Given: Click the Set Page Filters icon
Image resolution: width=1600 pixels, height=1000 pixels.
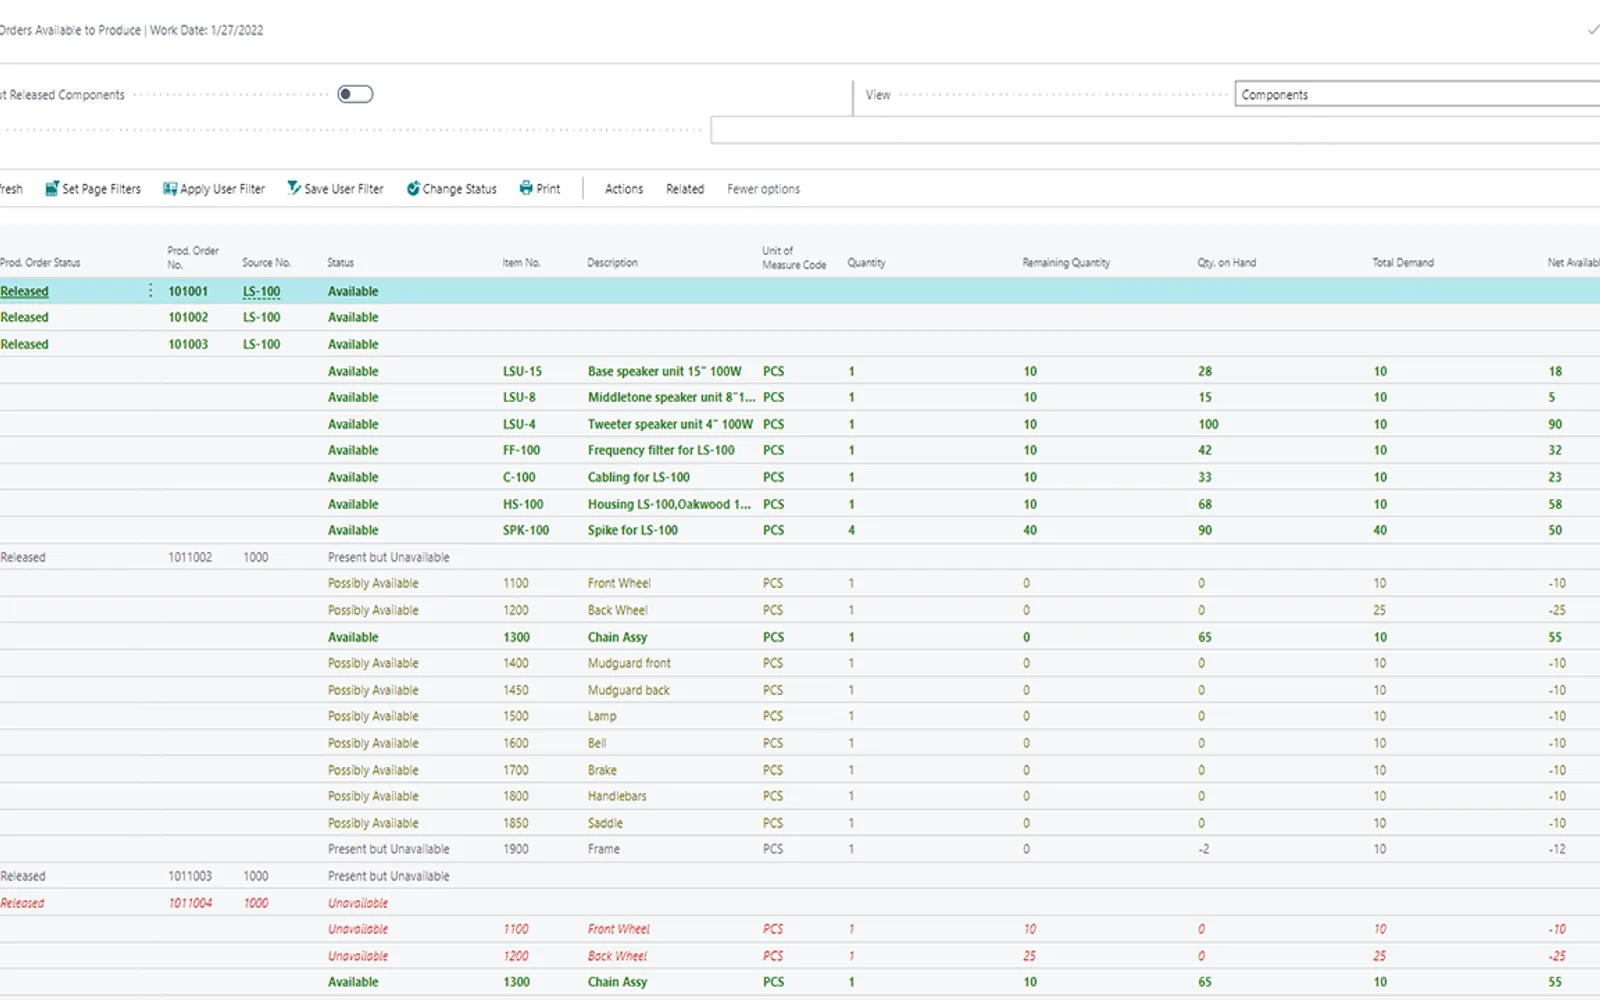Looking at the screenshot, I should click(52, 188).
